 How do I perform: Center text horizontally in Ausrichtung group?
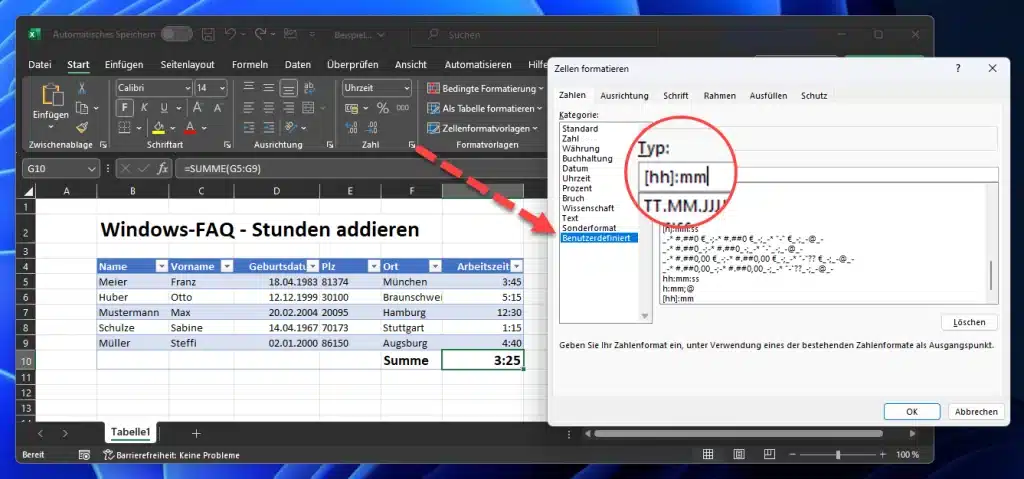click(268, 108)
